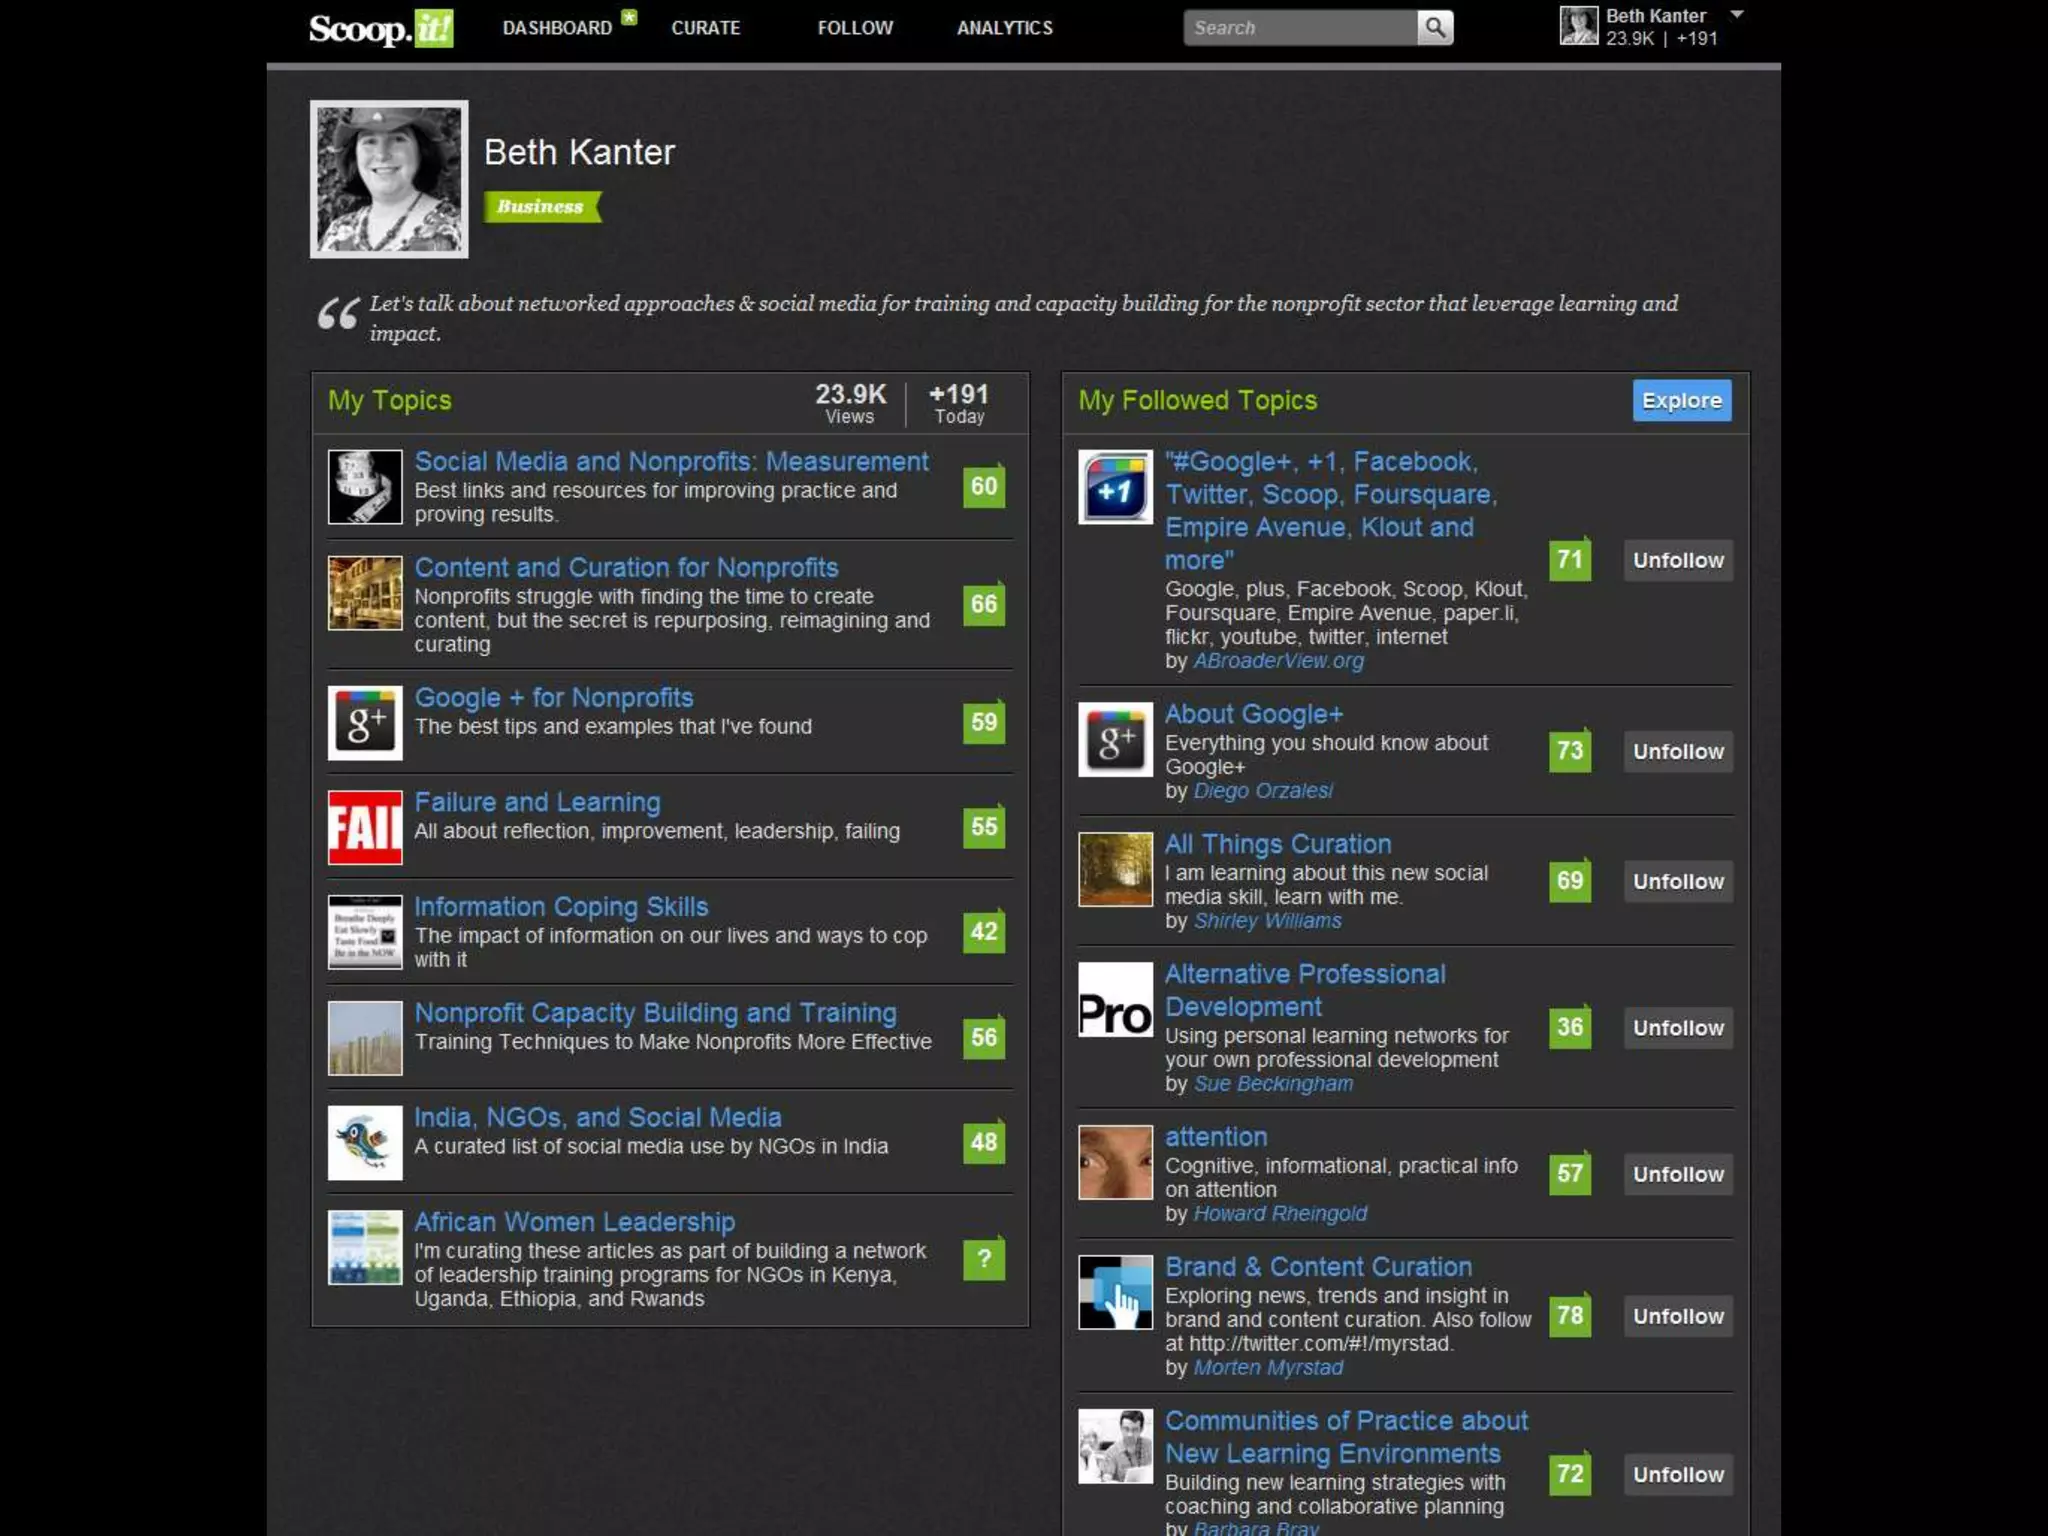
Task: Go to the Analytics menu item
Action: coord(1004,28)
